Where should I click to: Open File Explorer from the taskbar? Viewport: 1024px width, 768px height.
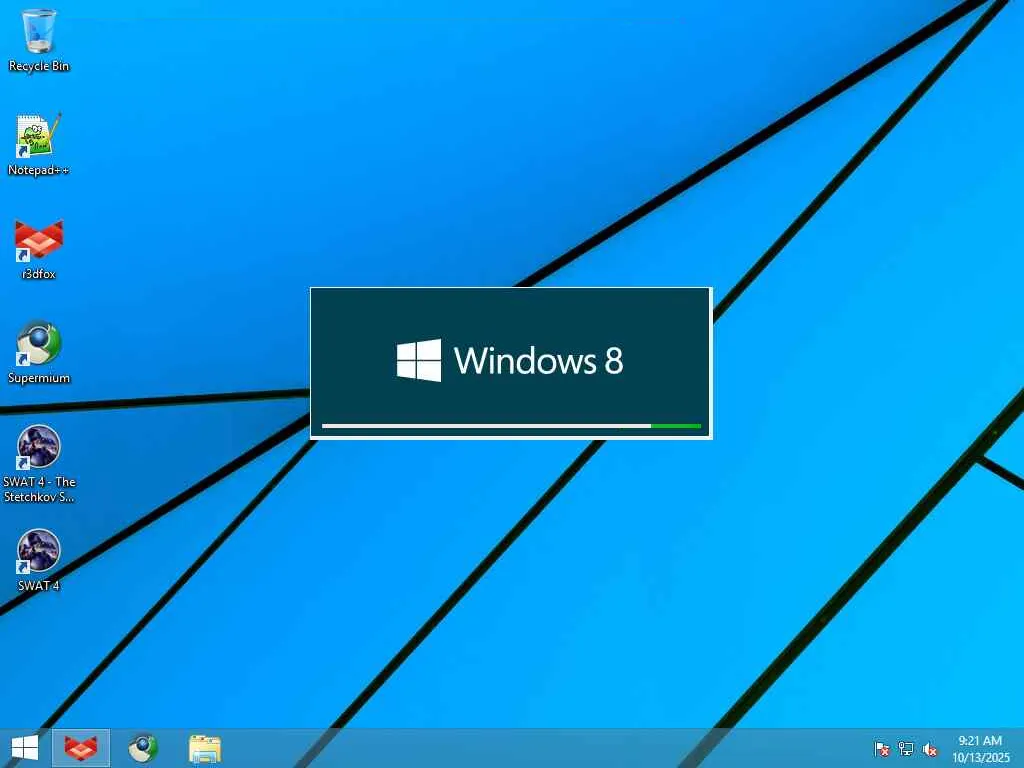pyautogui.click(x=204, y=748)
